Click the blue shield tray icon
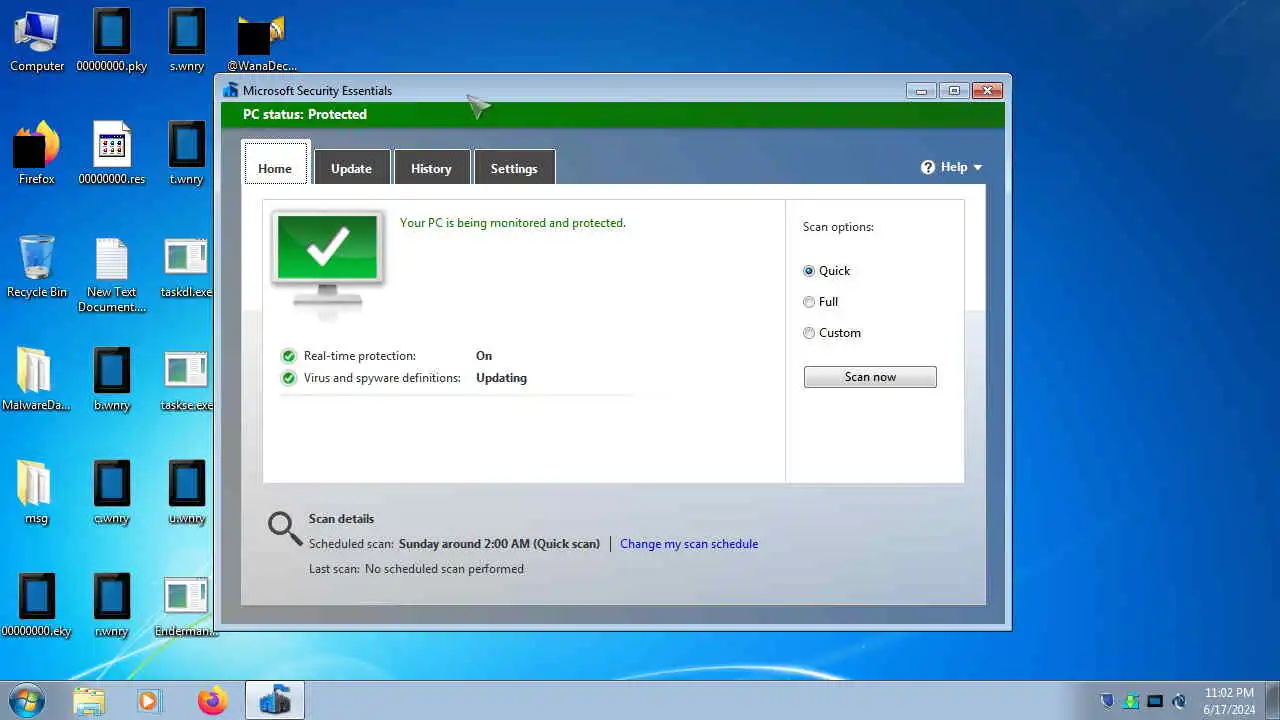 [1107, 701]
